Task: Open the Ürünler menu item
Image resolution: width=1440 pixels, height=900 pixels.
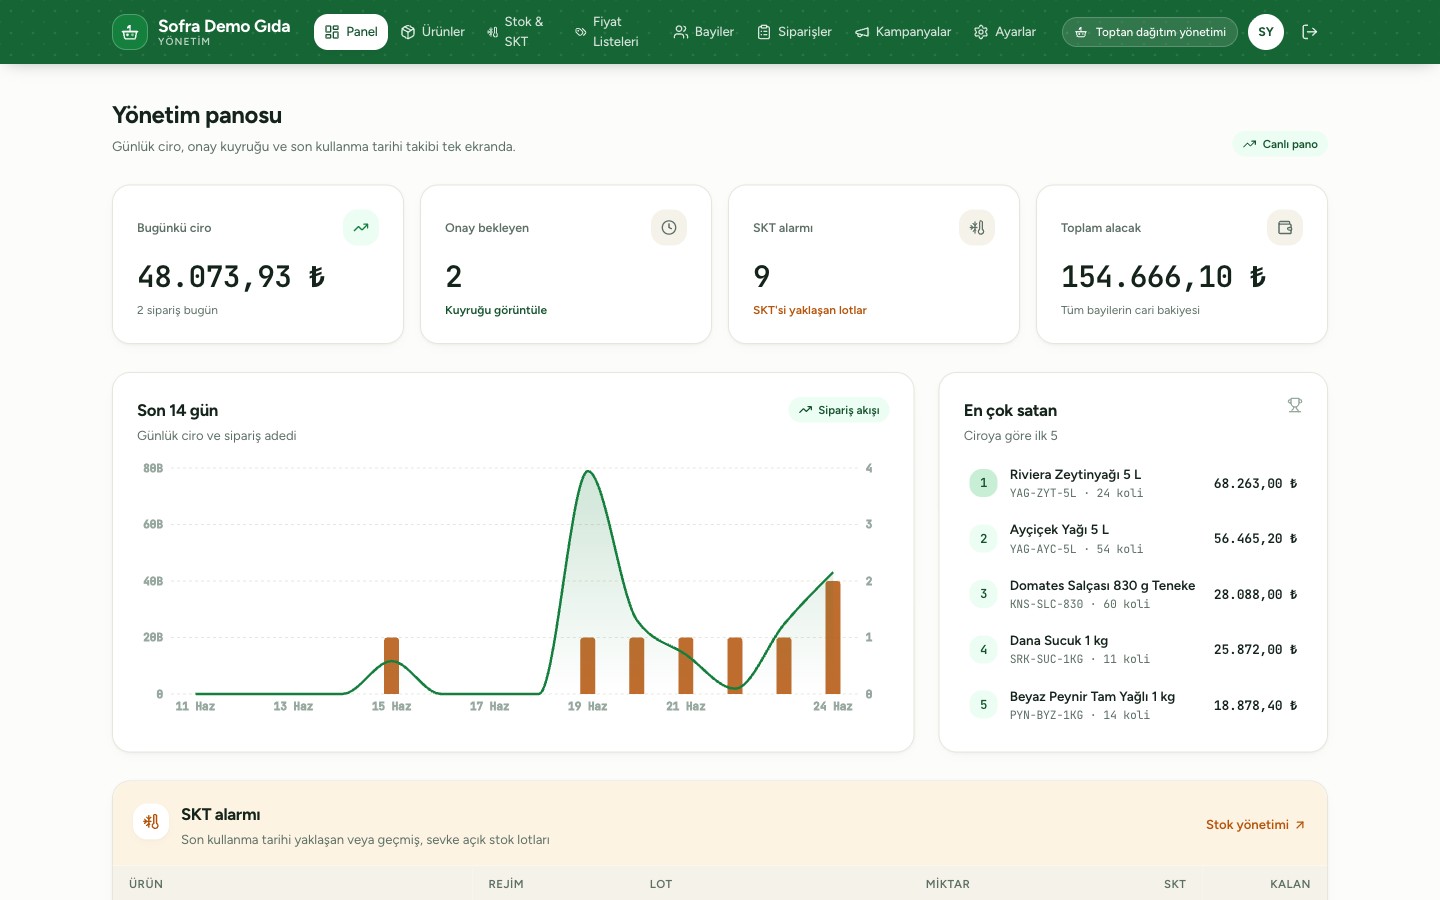Action: pyautogui.click(x=433, y=32)
